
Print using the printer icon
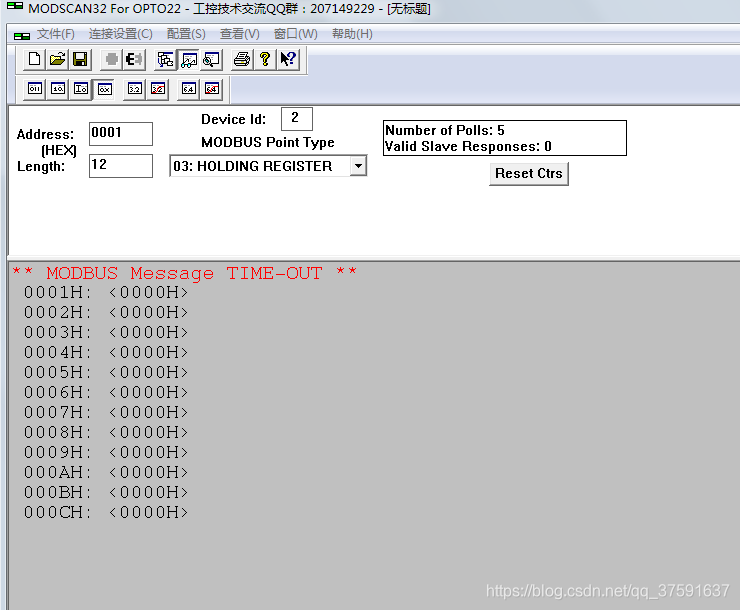(242, 59)
